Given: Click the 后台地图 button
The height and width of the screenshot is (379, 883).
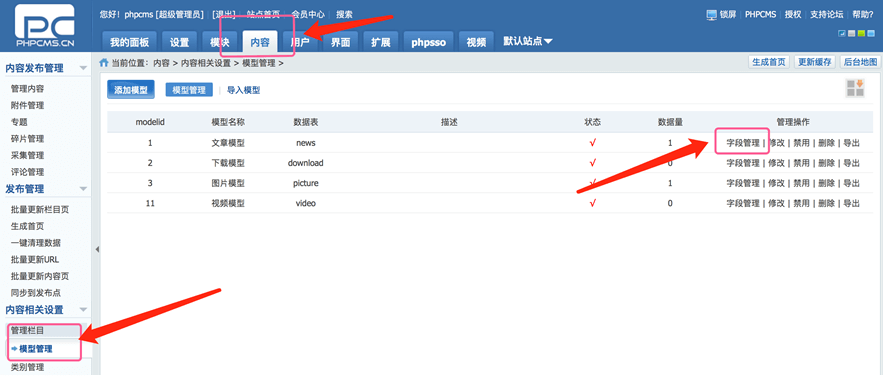Looking at the screenshot, I should click(860, 62).
